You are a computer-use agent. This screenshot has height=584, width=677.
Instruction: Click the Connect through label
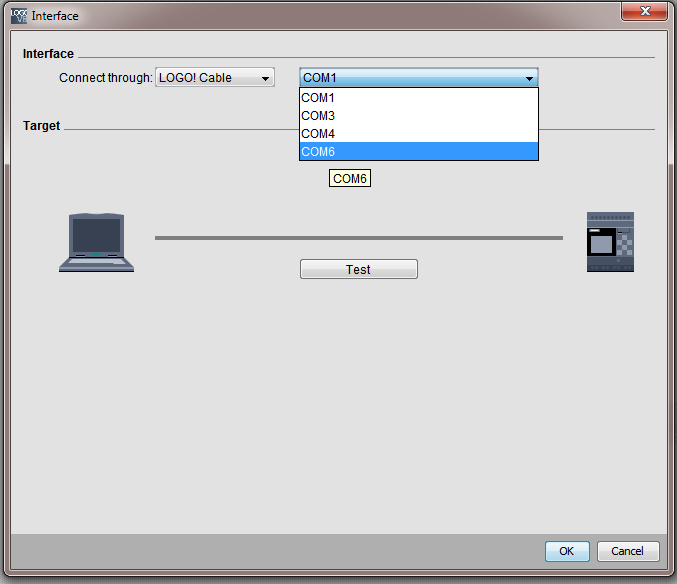point(106,78)
